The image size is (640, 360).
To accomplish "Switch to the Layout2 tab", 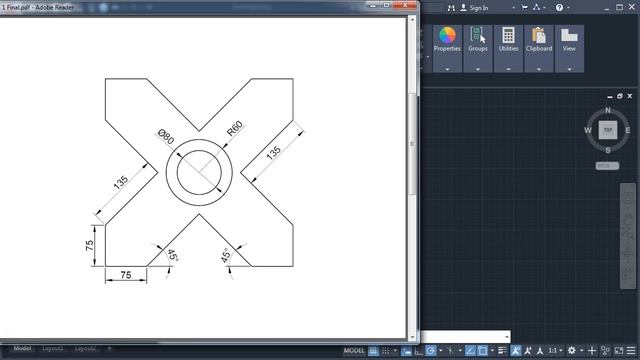I will coord(85,349).
